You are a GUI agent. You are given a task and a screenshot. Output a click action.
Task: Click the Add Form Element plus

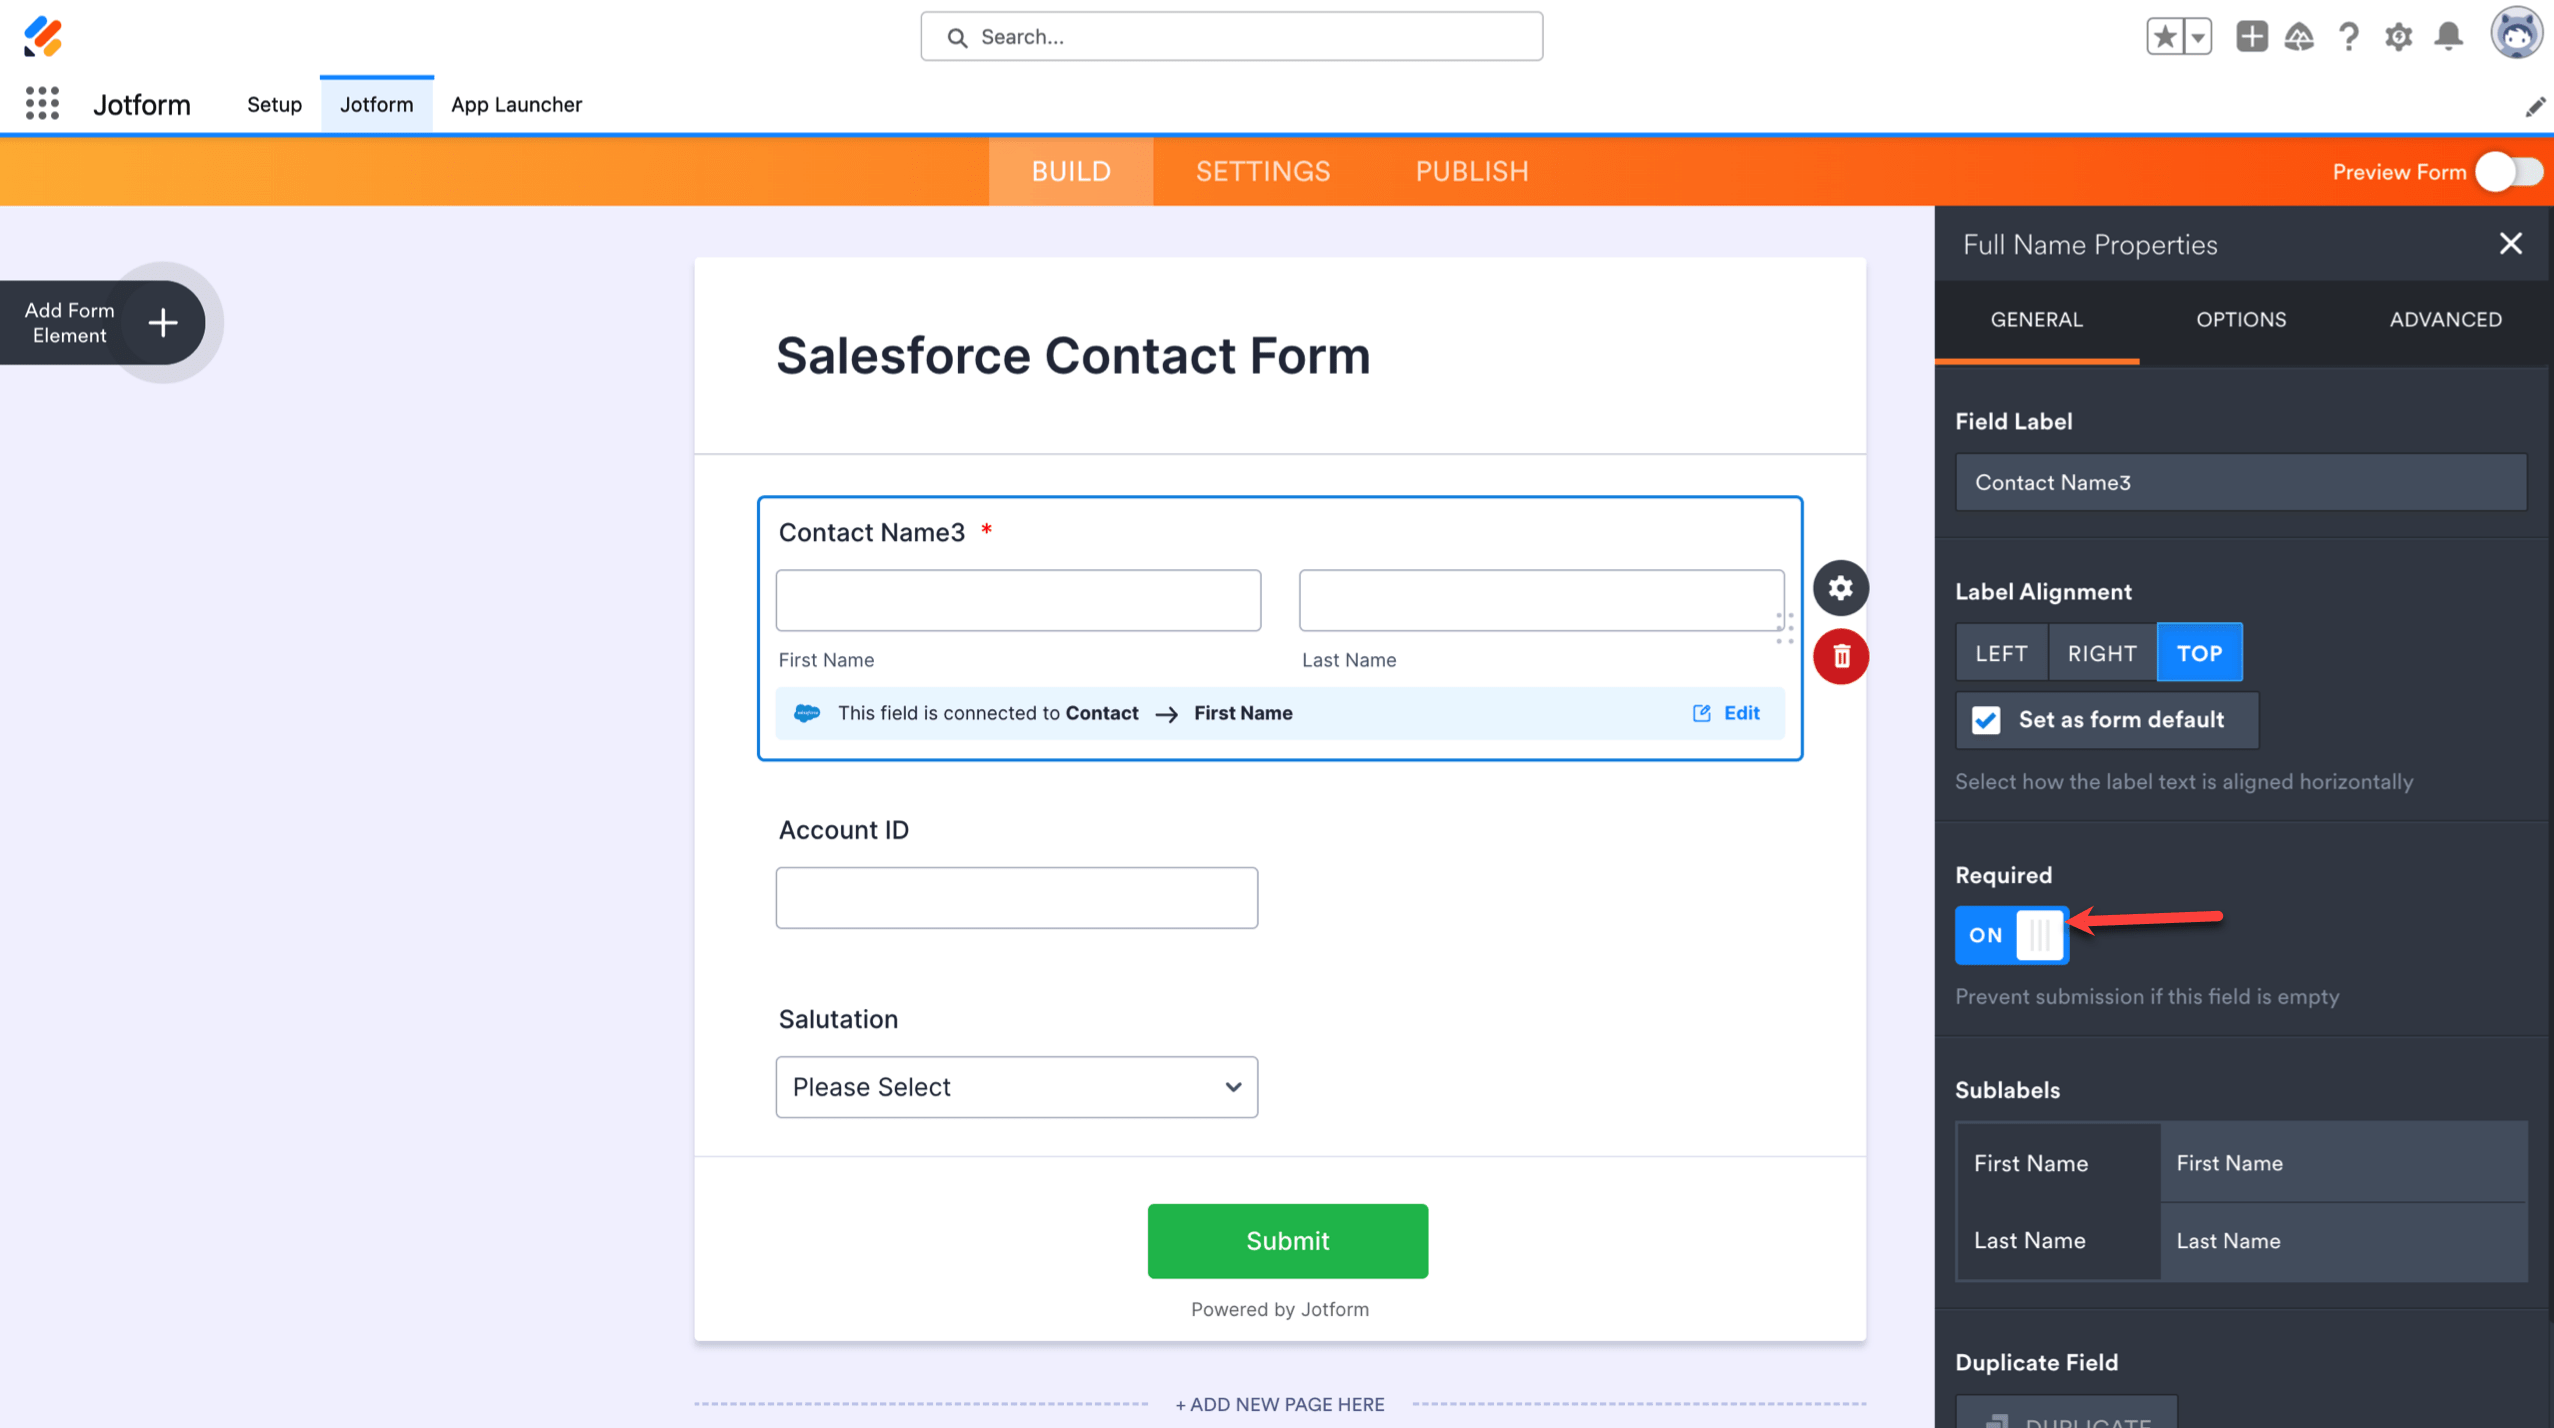tap(162, 322)
